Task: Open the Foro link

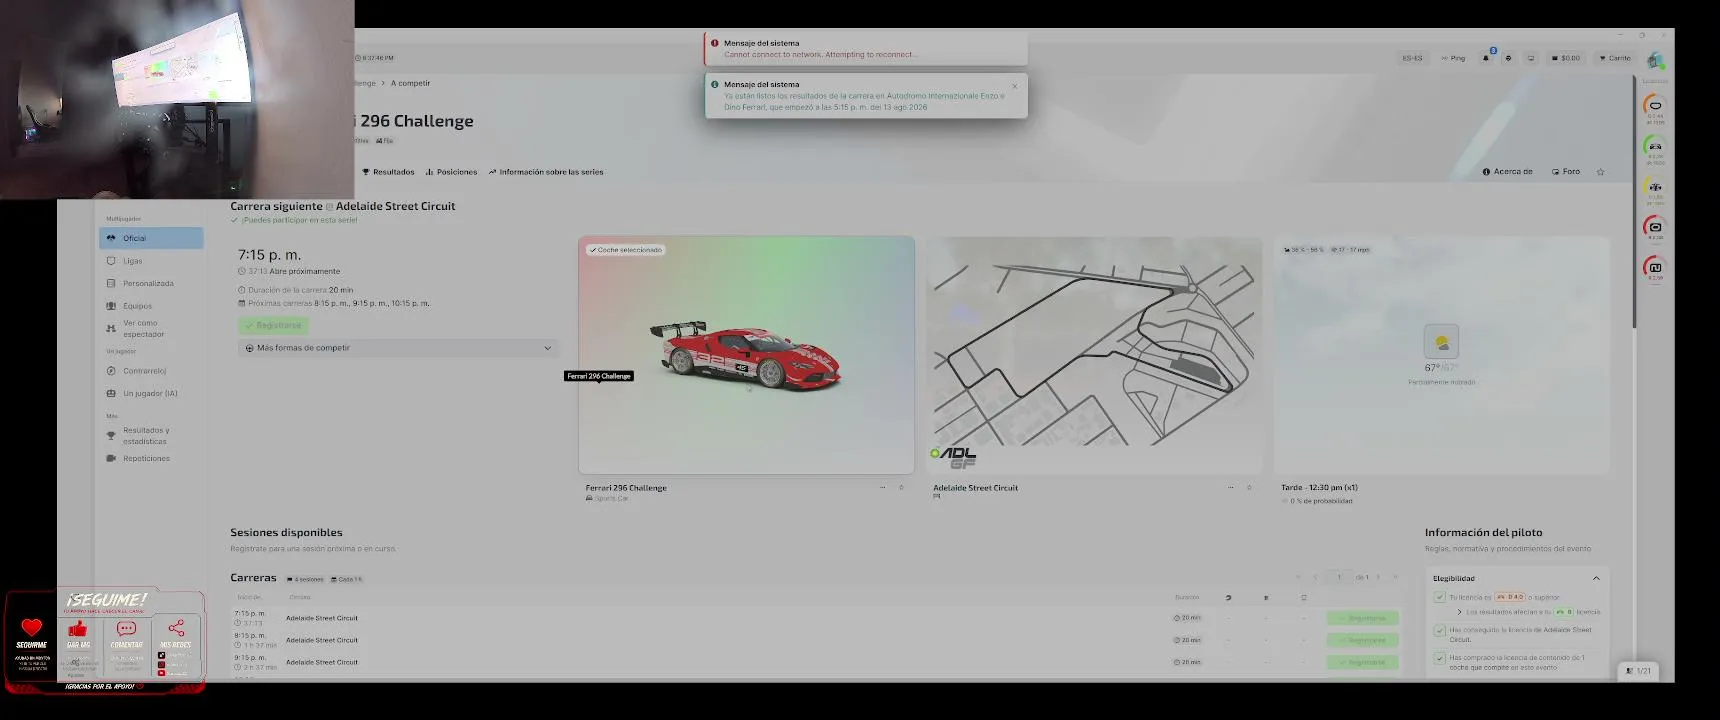Action: (1566, 172)
